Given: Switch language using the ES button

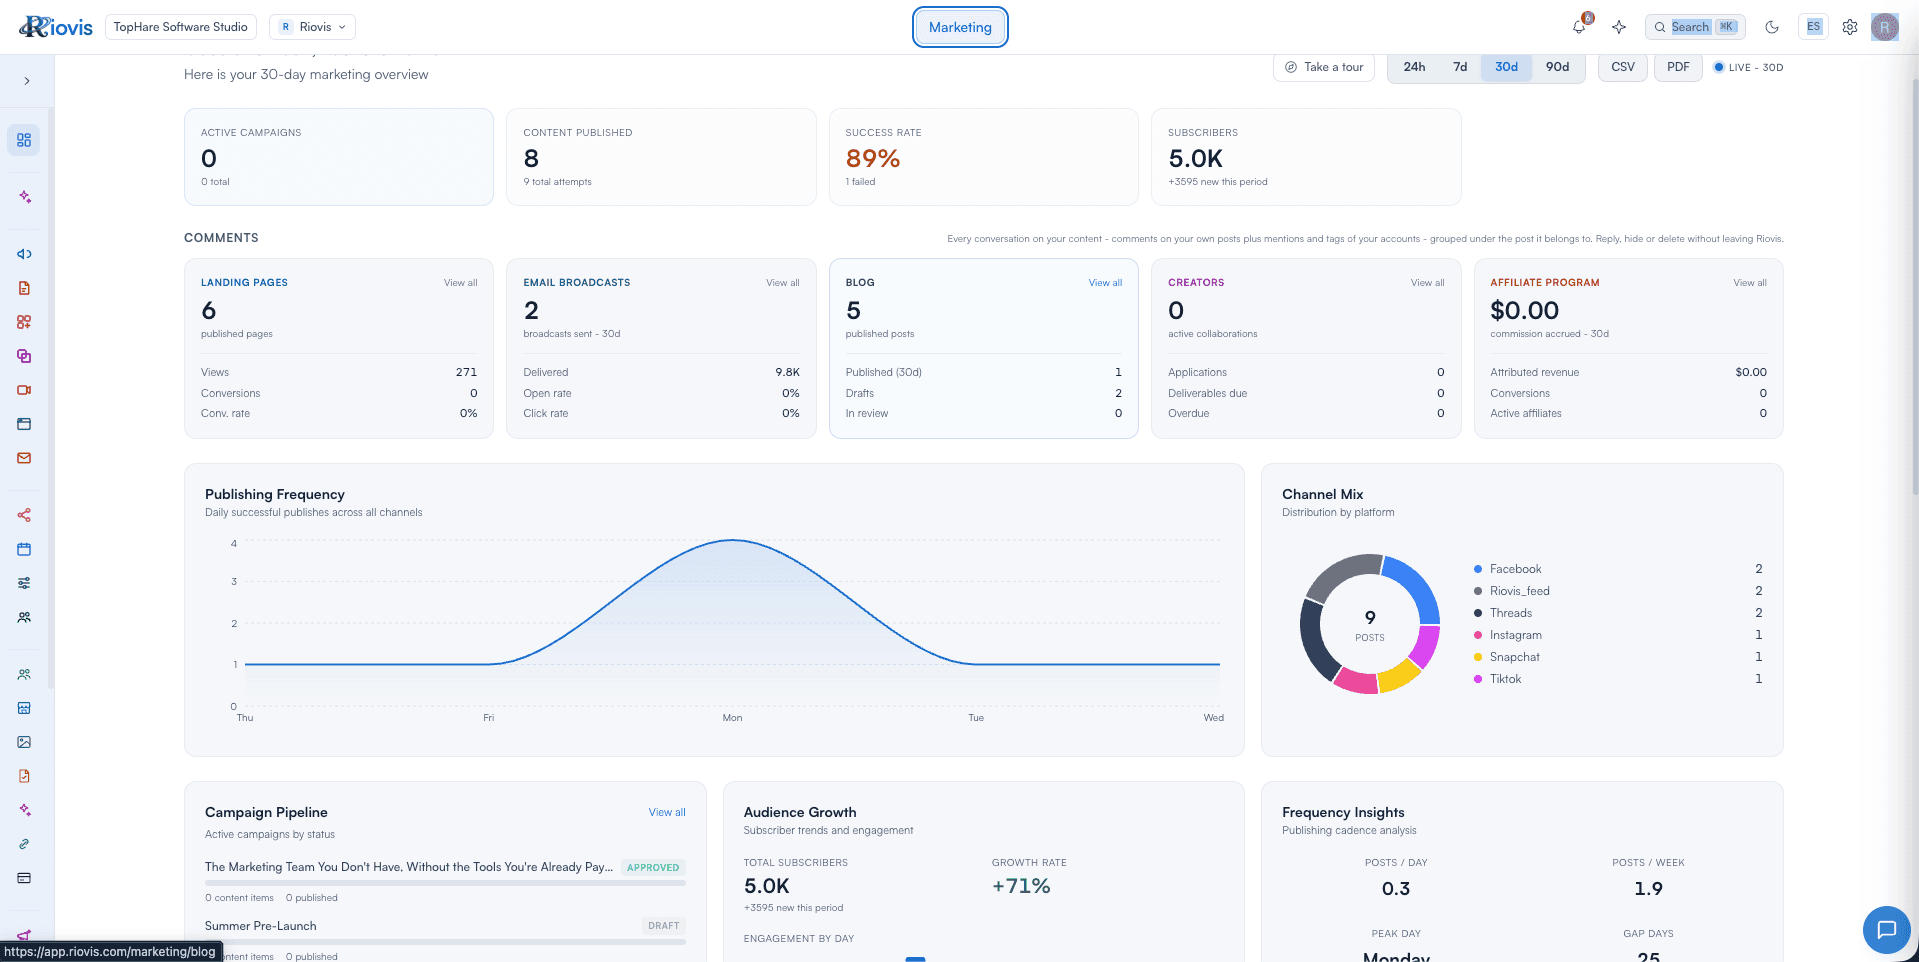Looking at the screenshot, I should (1813, 27).
